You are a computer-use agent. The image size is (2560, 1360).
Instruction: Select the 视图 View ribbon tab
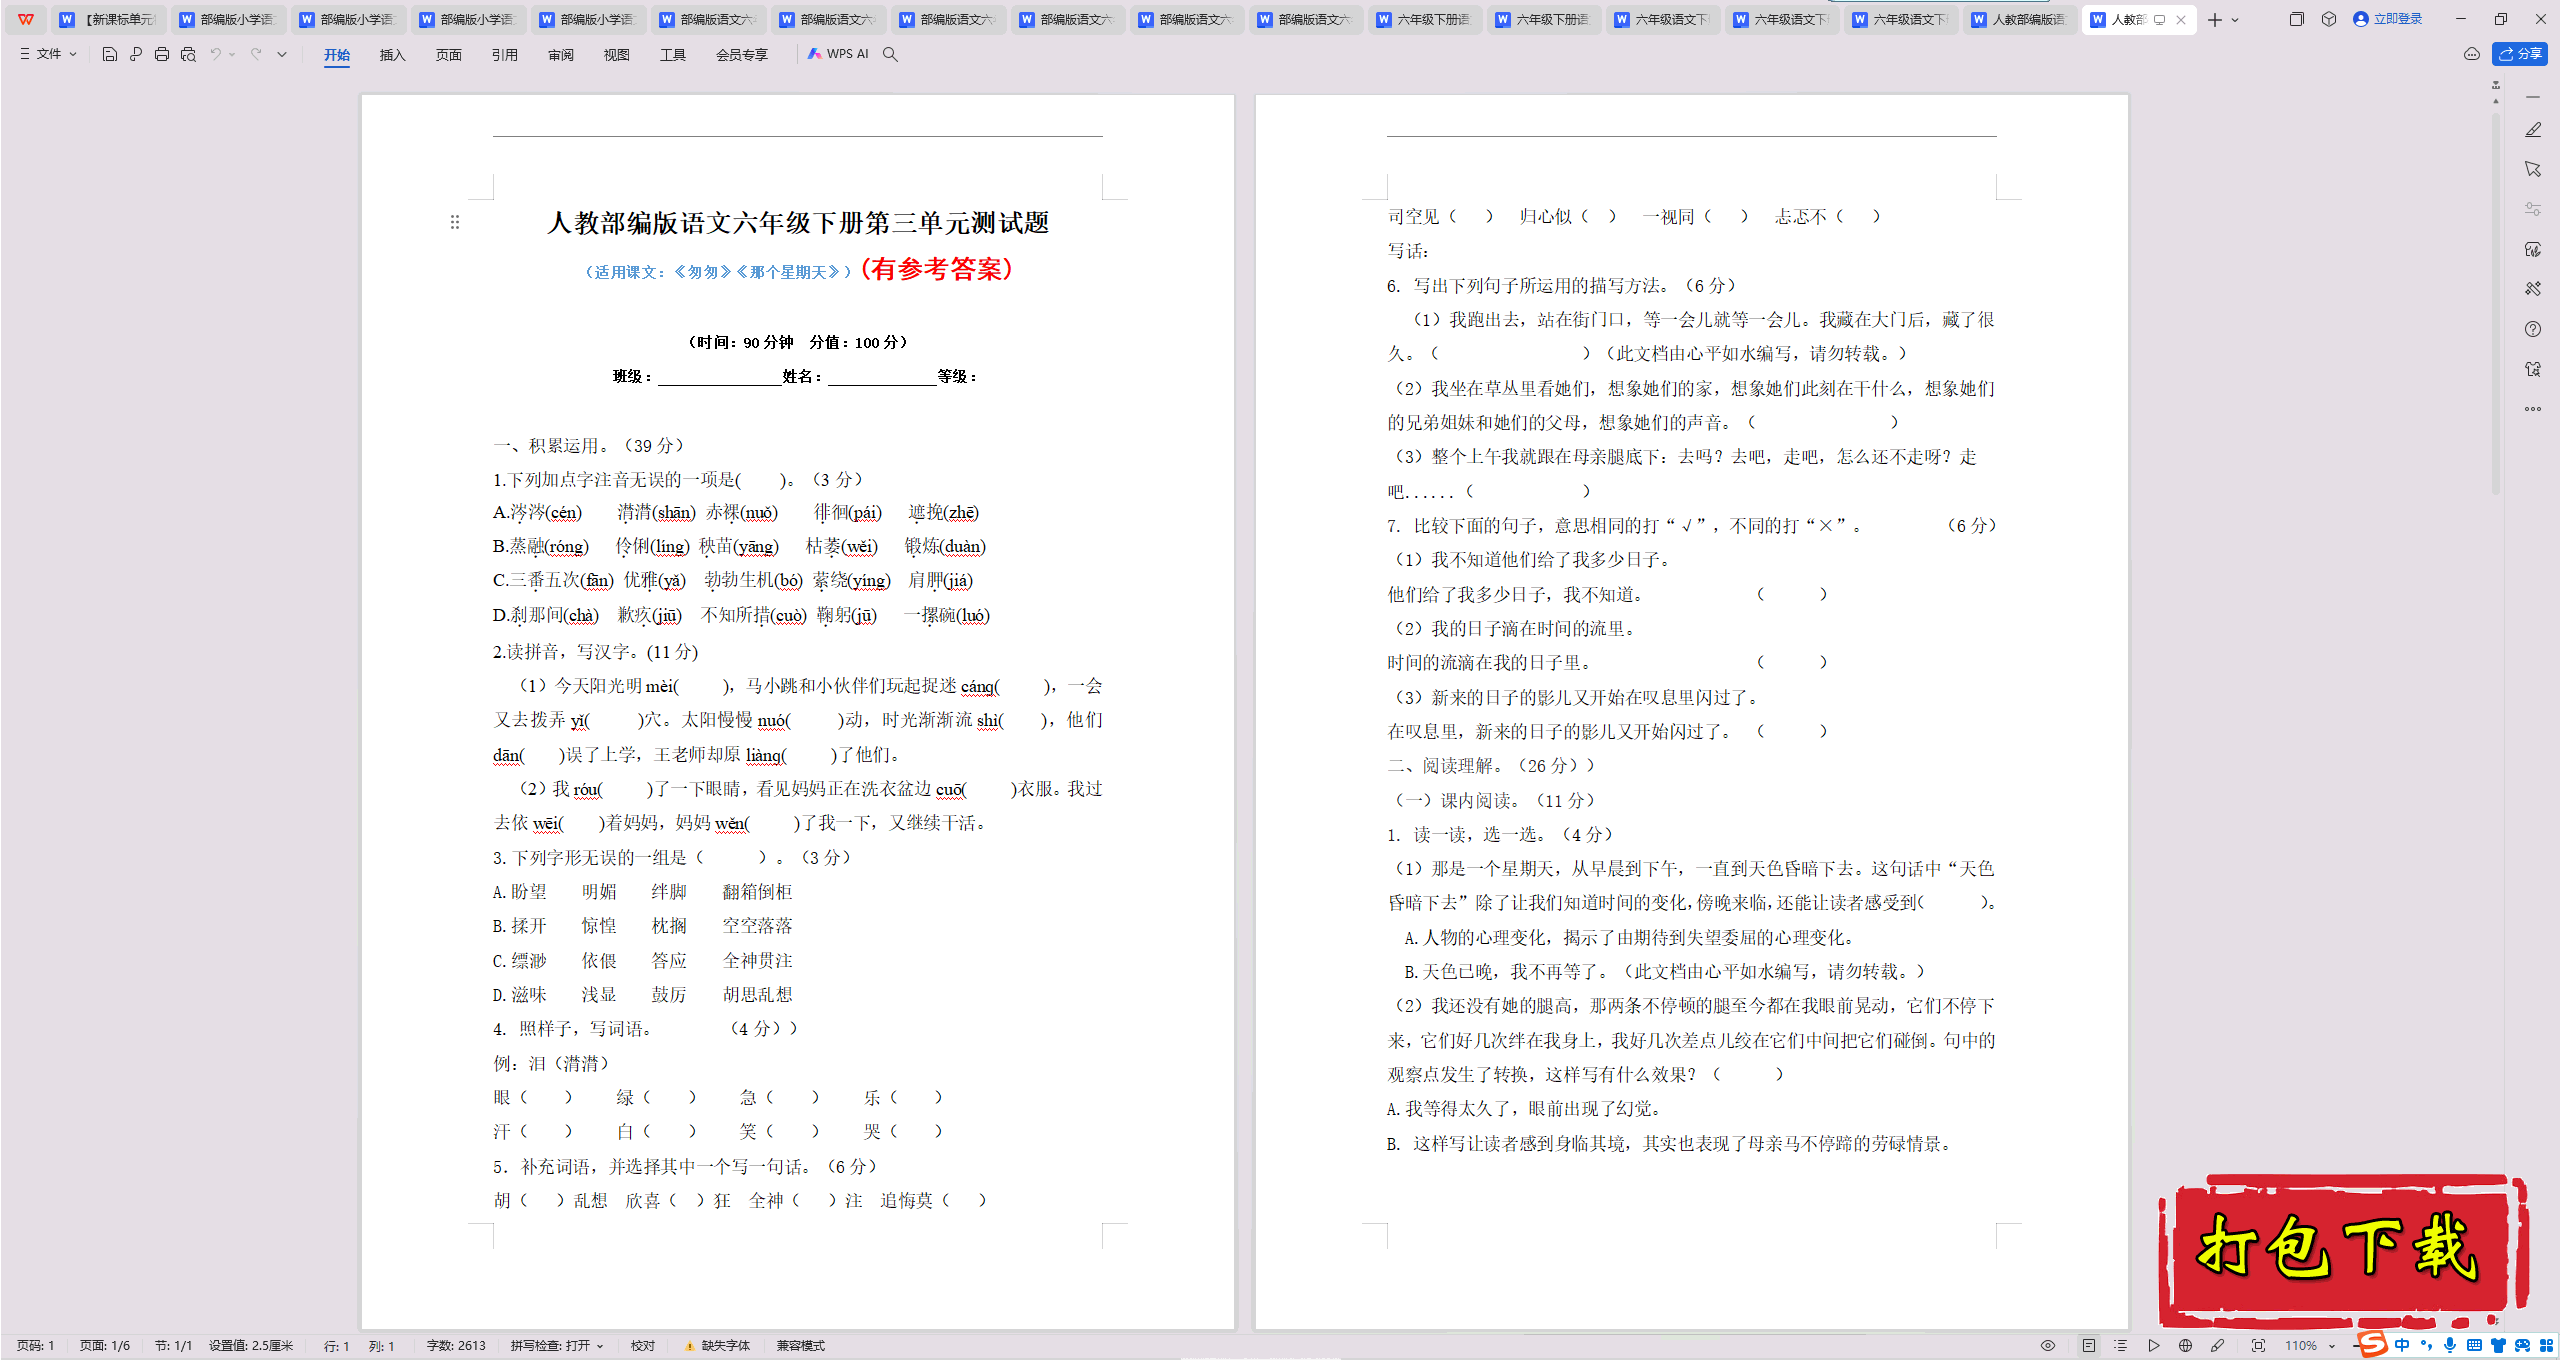(x=617, y=55)
